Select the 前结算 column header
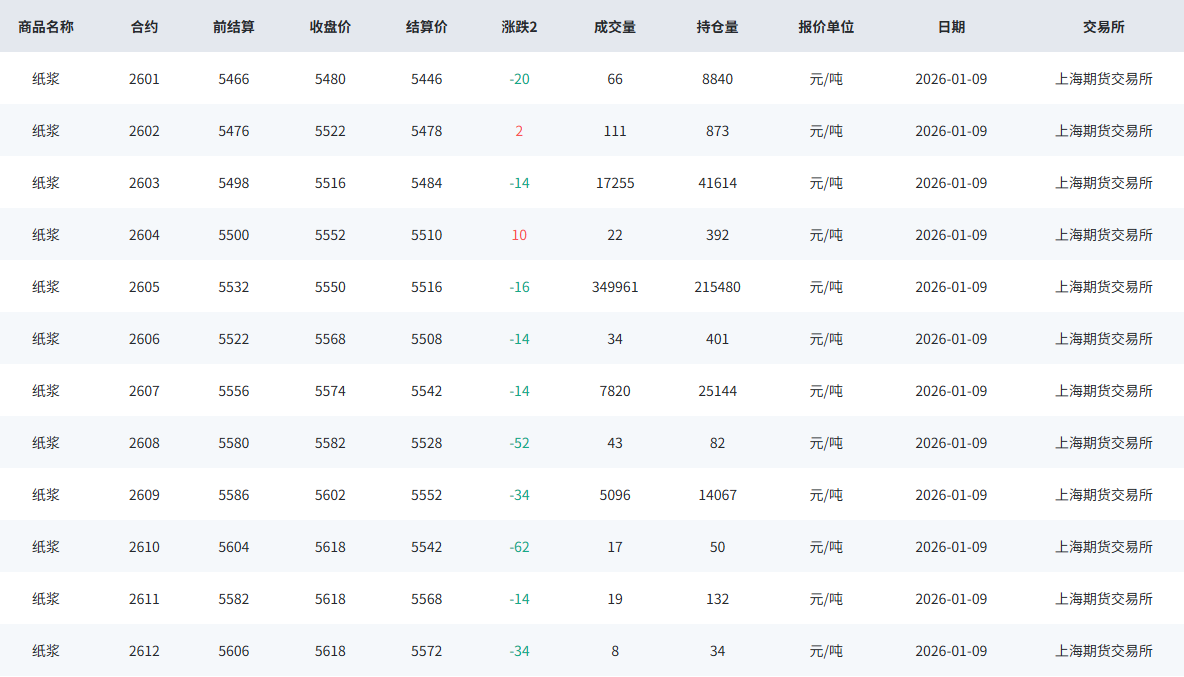This screenshot has width=1184, height=677. pos(234,27)
